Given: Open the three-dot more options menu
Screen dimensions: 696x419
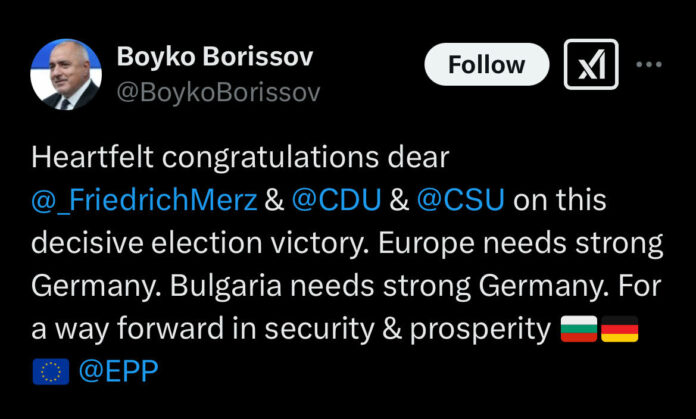Looking at the screenshot, I should pyautogui.click(x=650, y=65).
